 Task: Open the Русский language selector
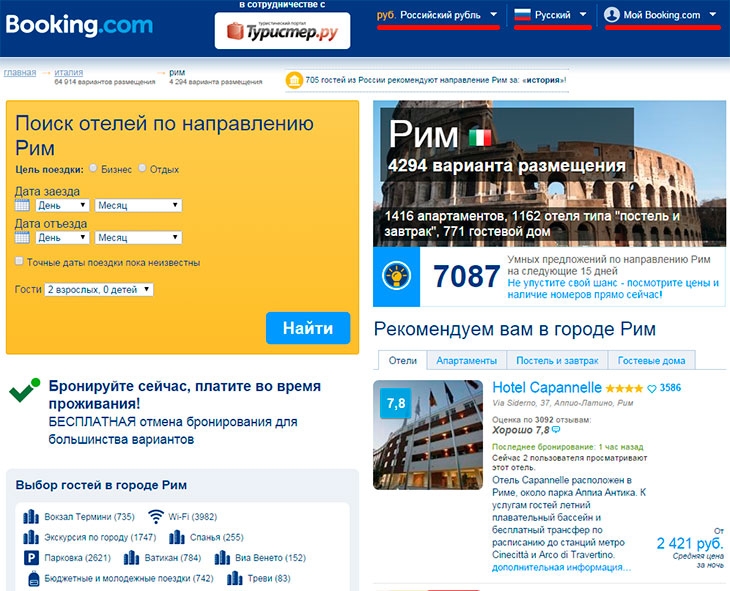pyautogui.click(x=551, y=15)
